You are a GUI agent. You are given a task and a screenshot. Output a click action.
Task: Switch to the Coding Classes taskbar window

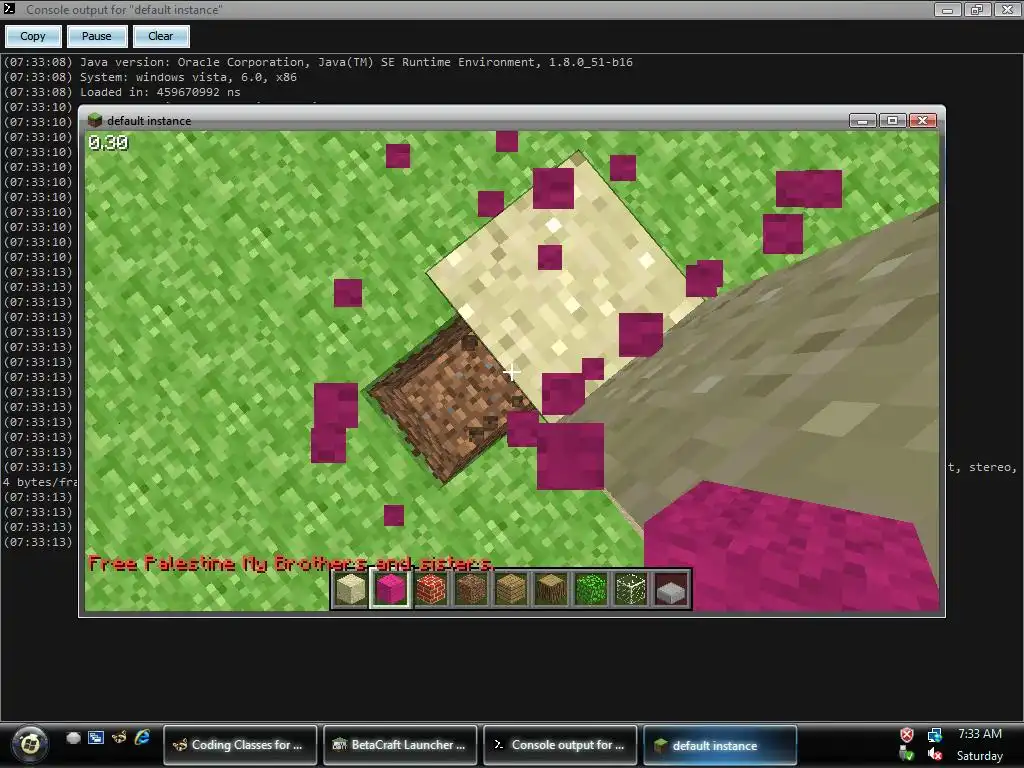coord(240,744)
